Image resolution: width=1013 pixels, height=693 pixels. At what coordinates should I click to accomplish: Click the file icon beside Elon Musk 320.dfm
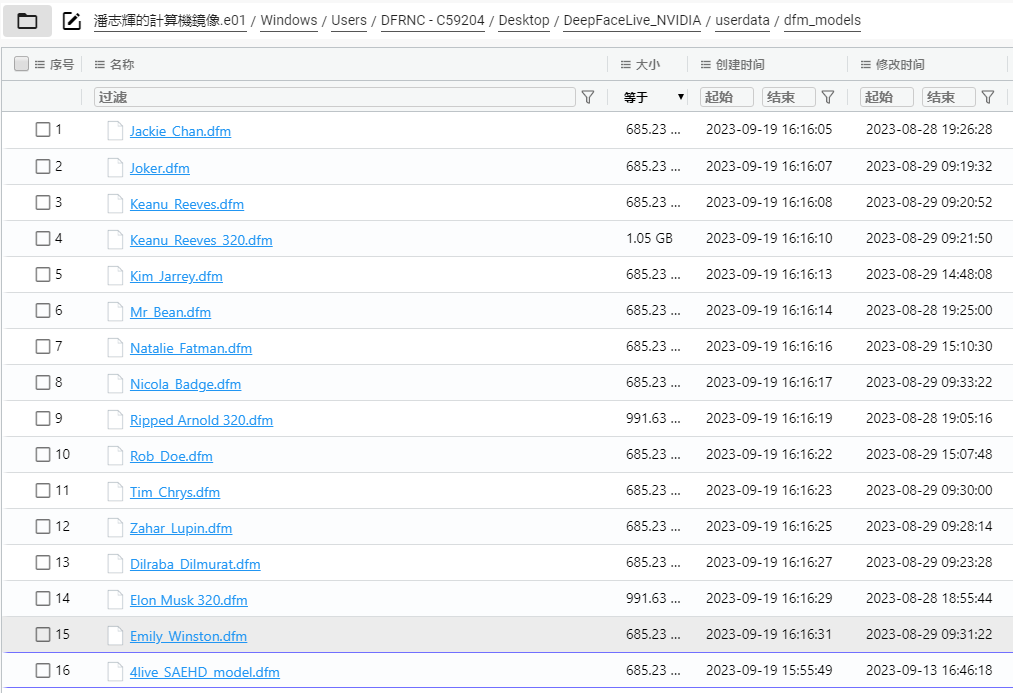click(x=115, y=599)
